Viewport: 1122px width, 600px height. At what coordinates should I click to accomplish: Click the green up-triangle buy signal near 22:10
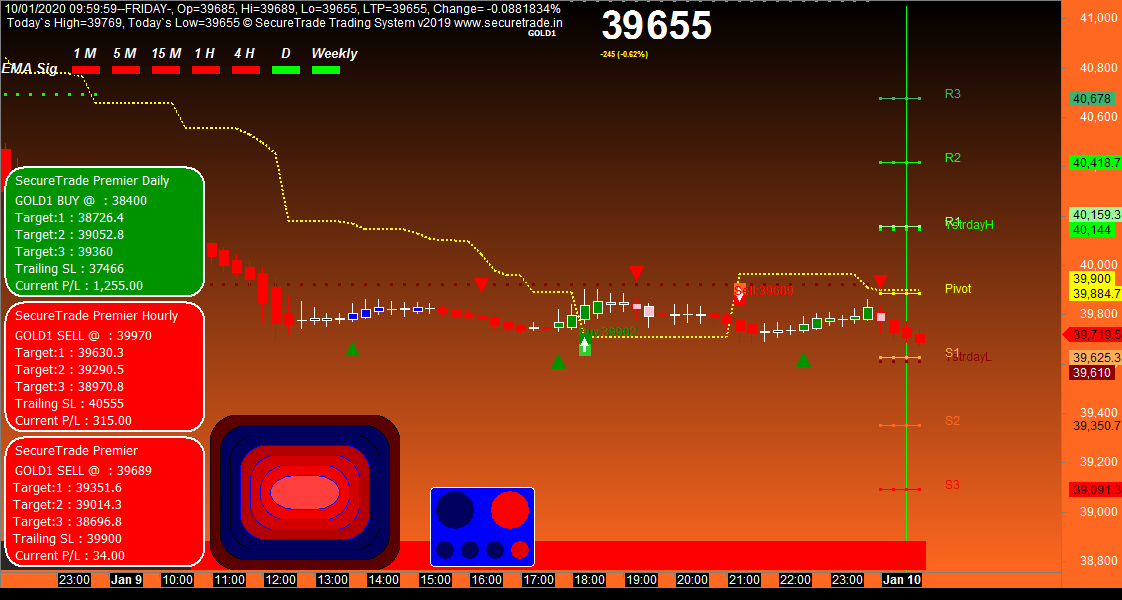pyautogui.click(x=804, y=360)
